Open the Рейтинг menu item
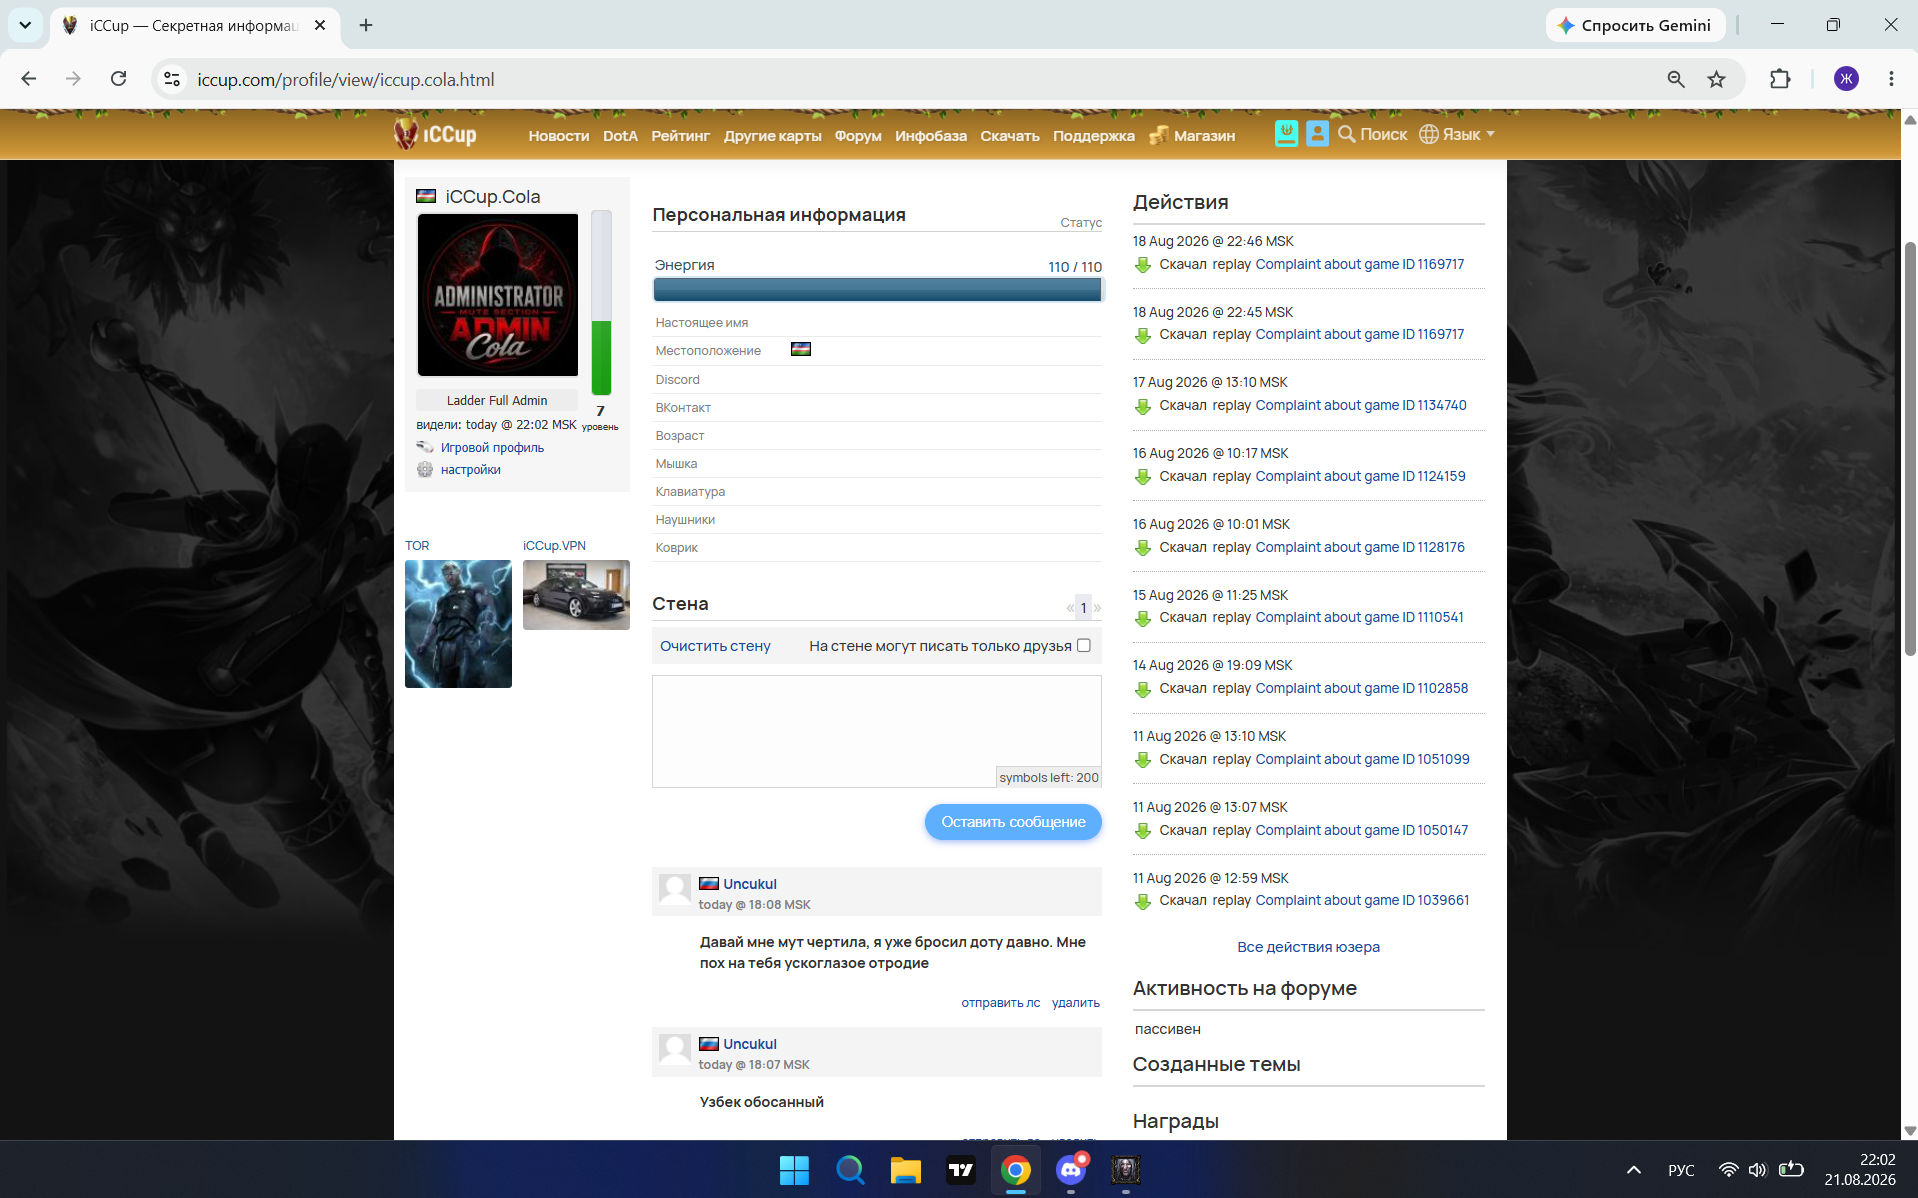The image size is (1918, 1198). [x=680, y=136]
